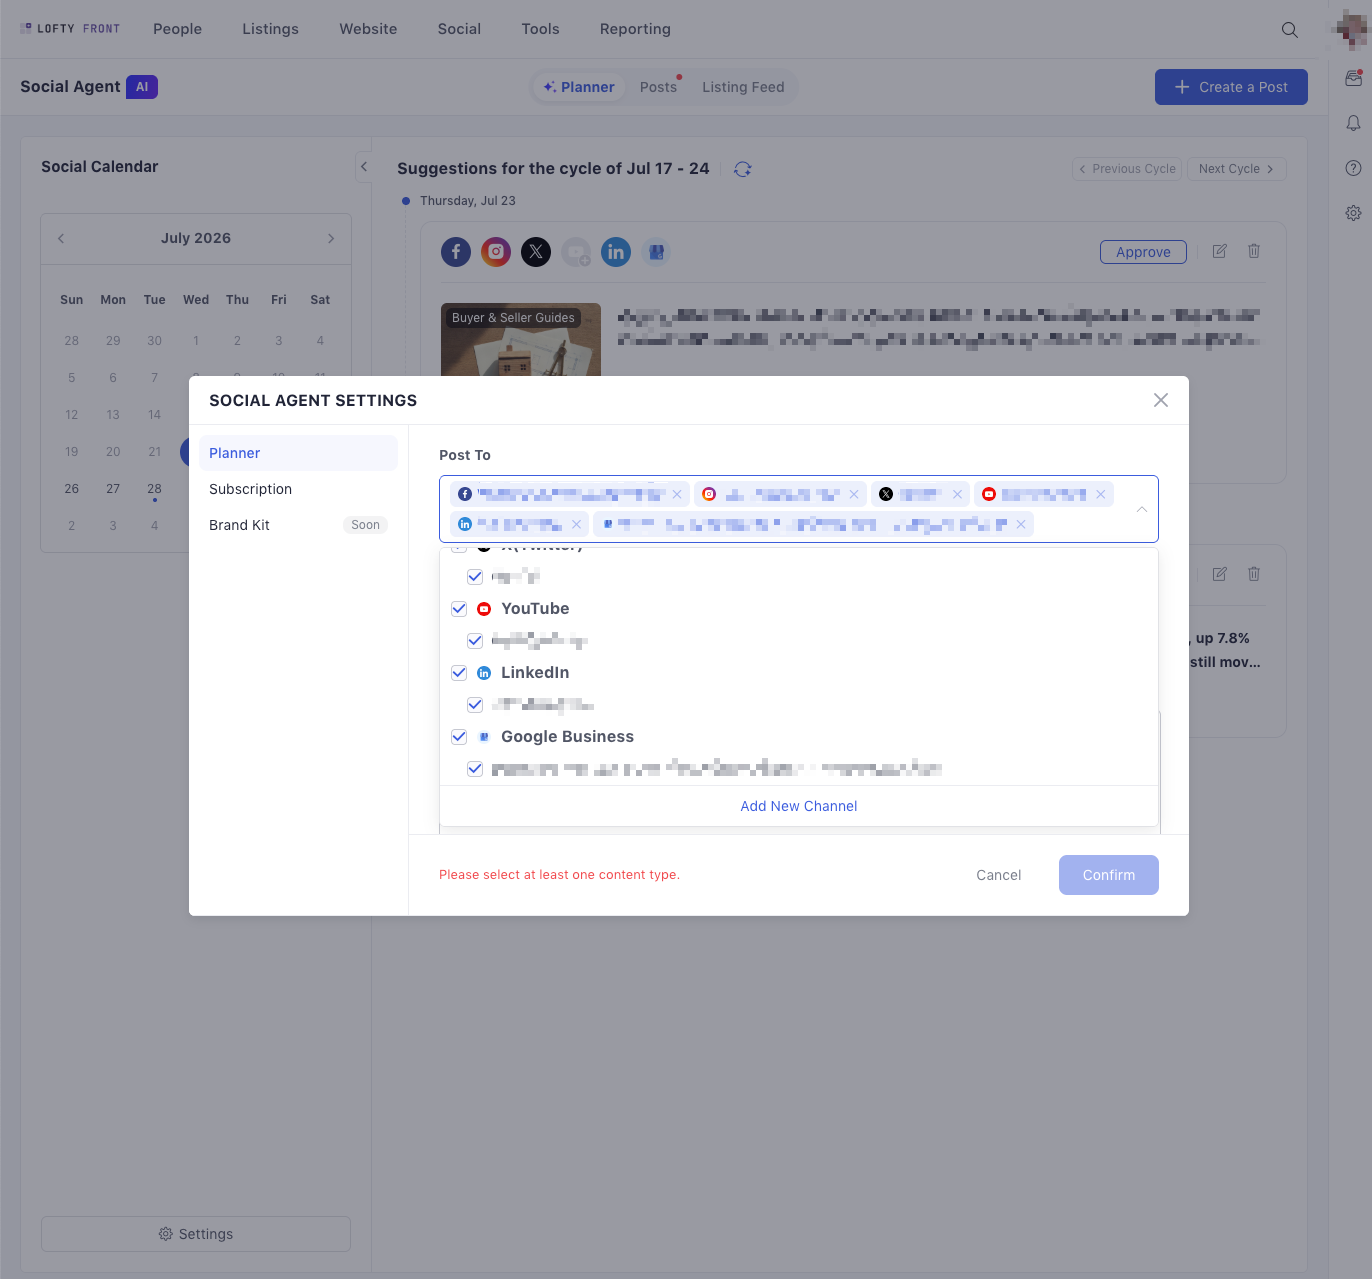The height and width of the screenshot is (1279, 1372).
Task: Approve the first suggested post
Action: coord(1143,252)
